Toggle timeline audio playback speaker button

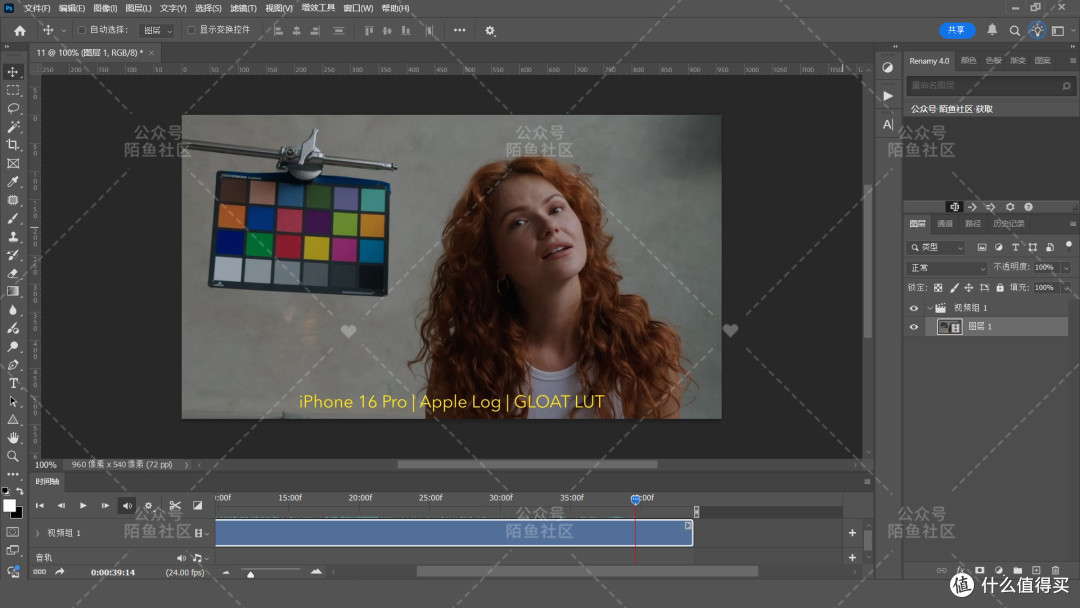[127, 505]
